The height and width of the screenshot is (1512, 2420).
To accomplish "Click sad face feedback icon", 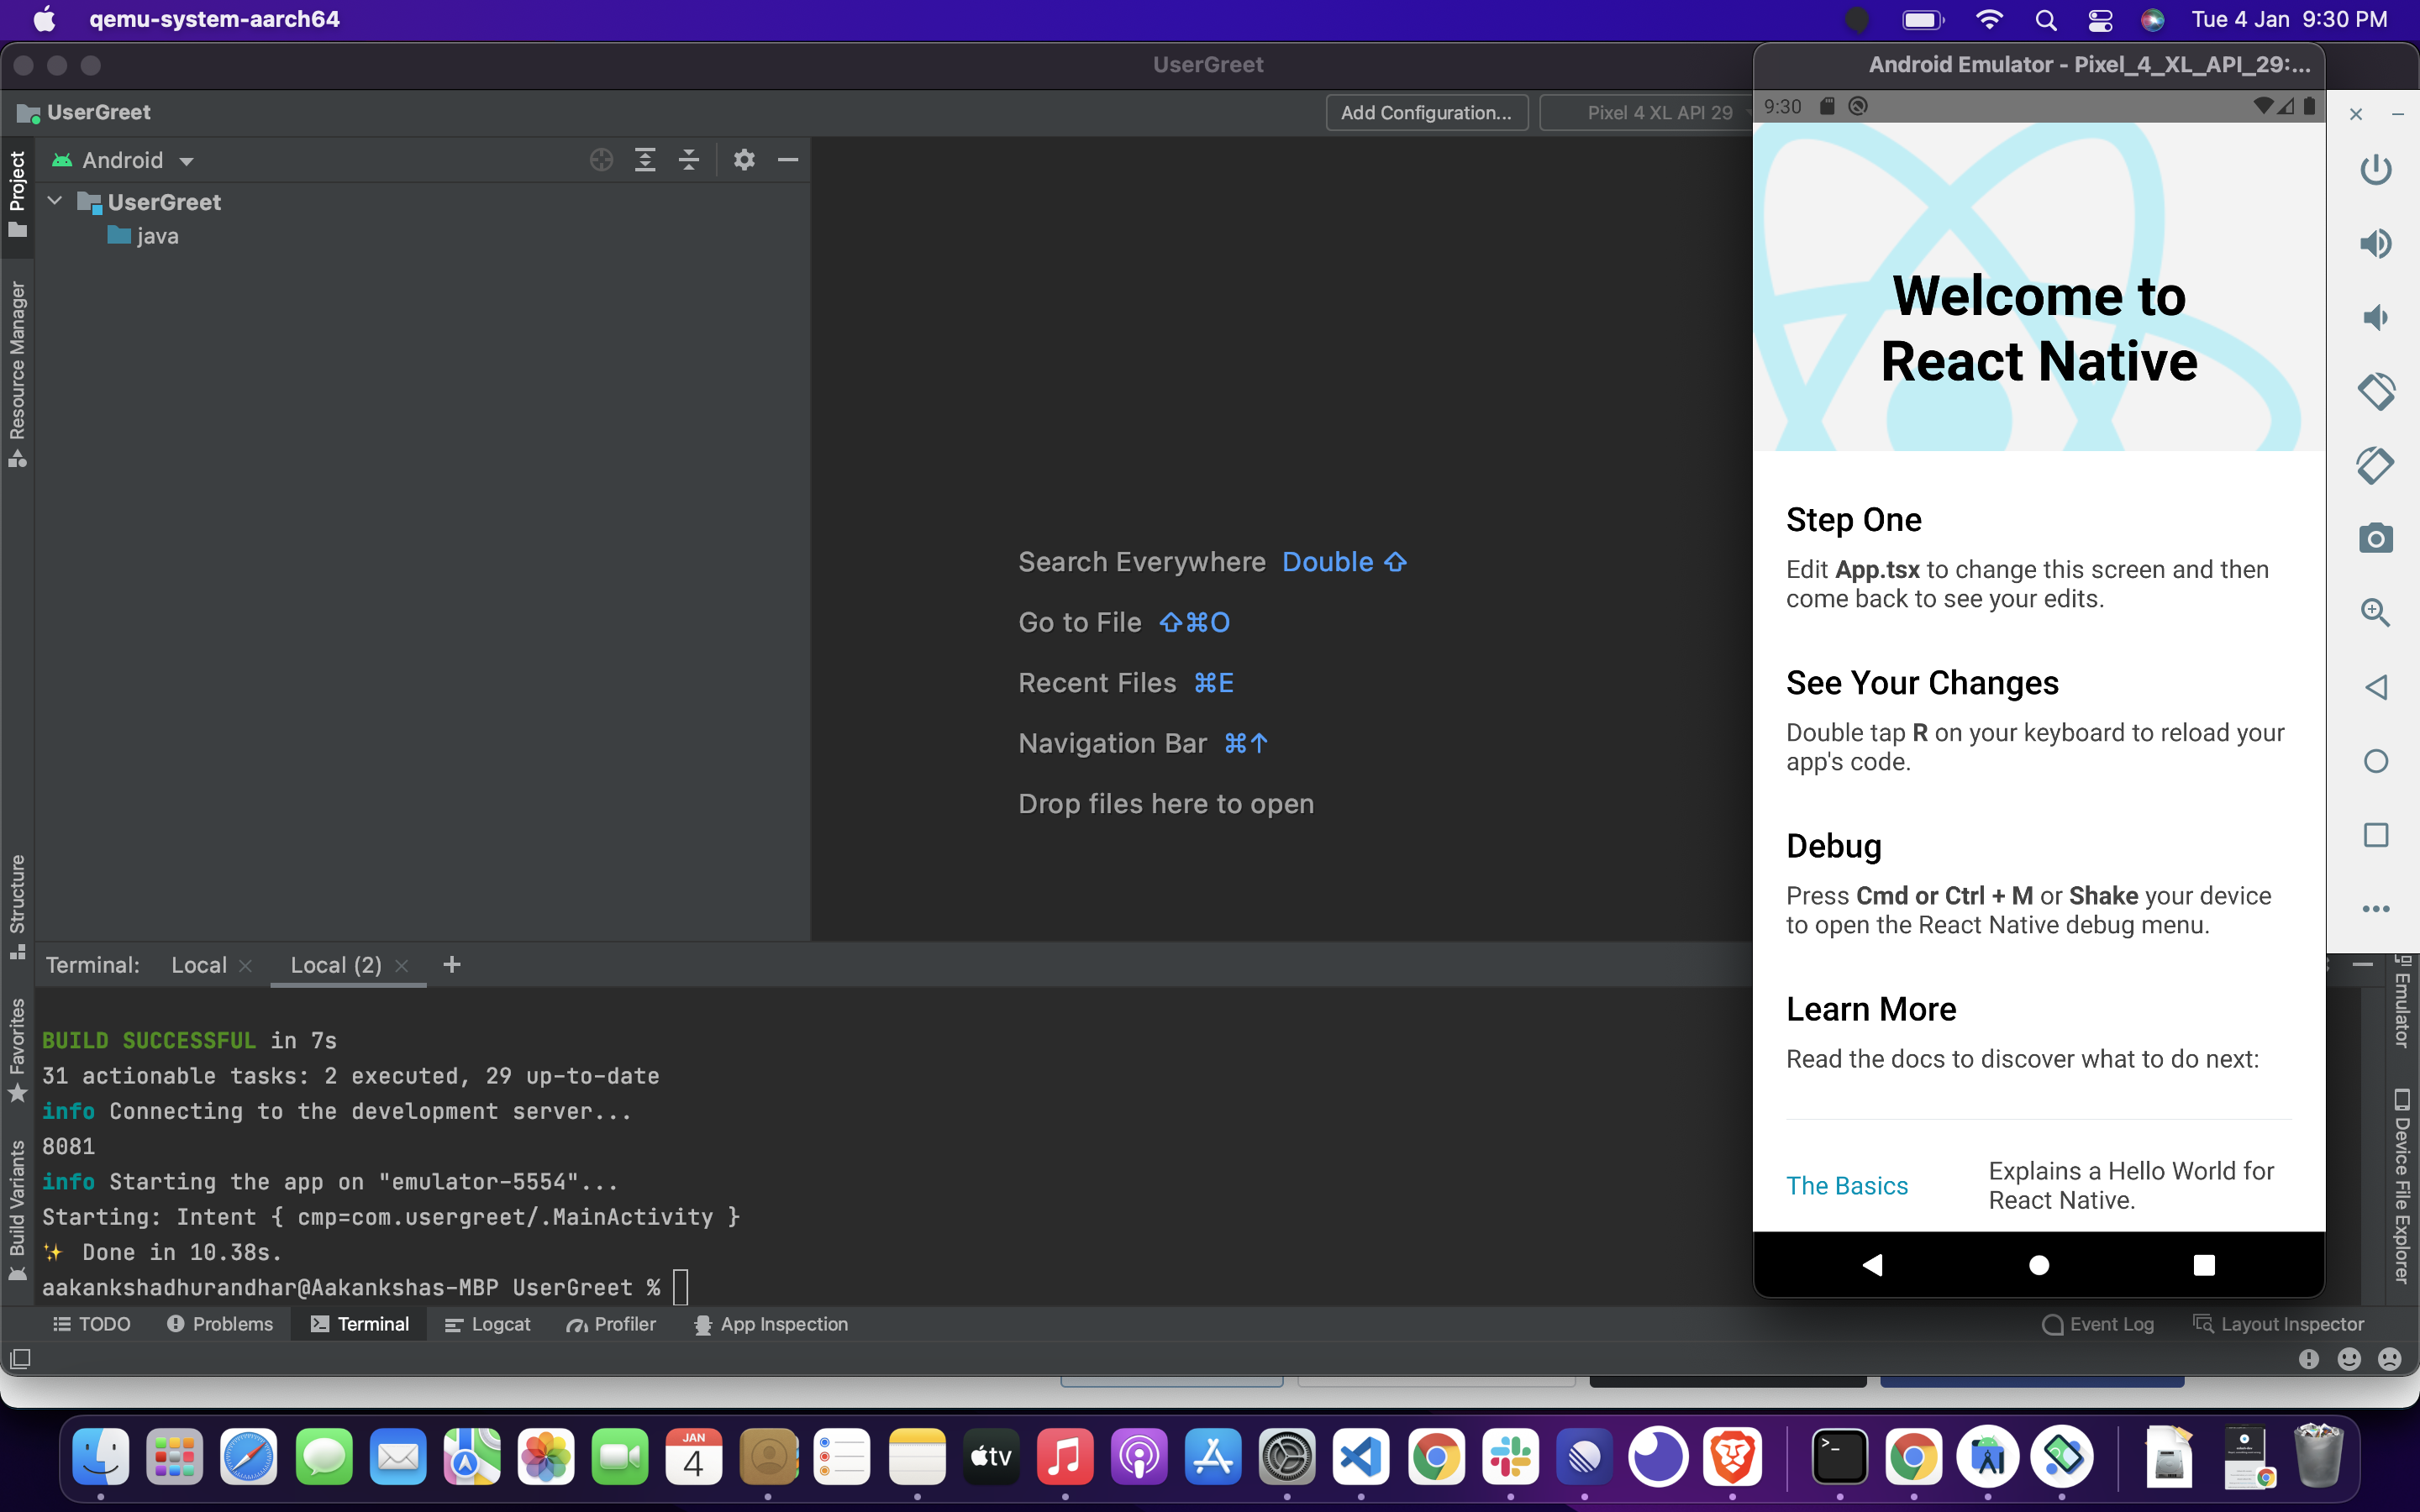I will 2390,1359.
